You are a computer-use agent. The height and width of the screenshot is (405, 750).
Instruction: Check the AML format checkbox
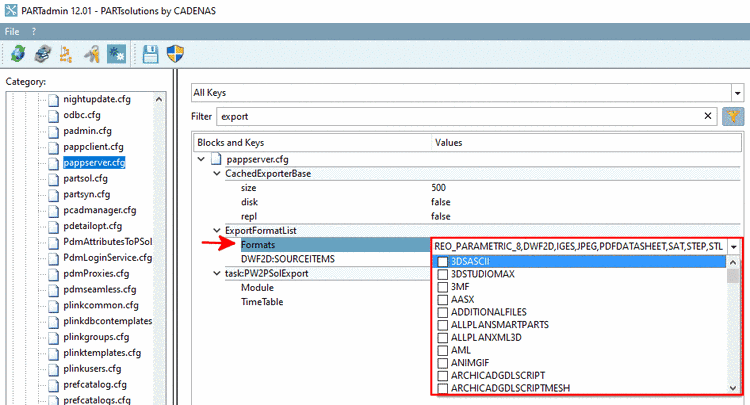tap(443, 350)
